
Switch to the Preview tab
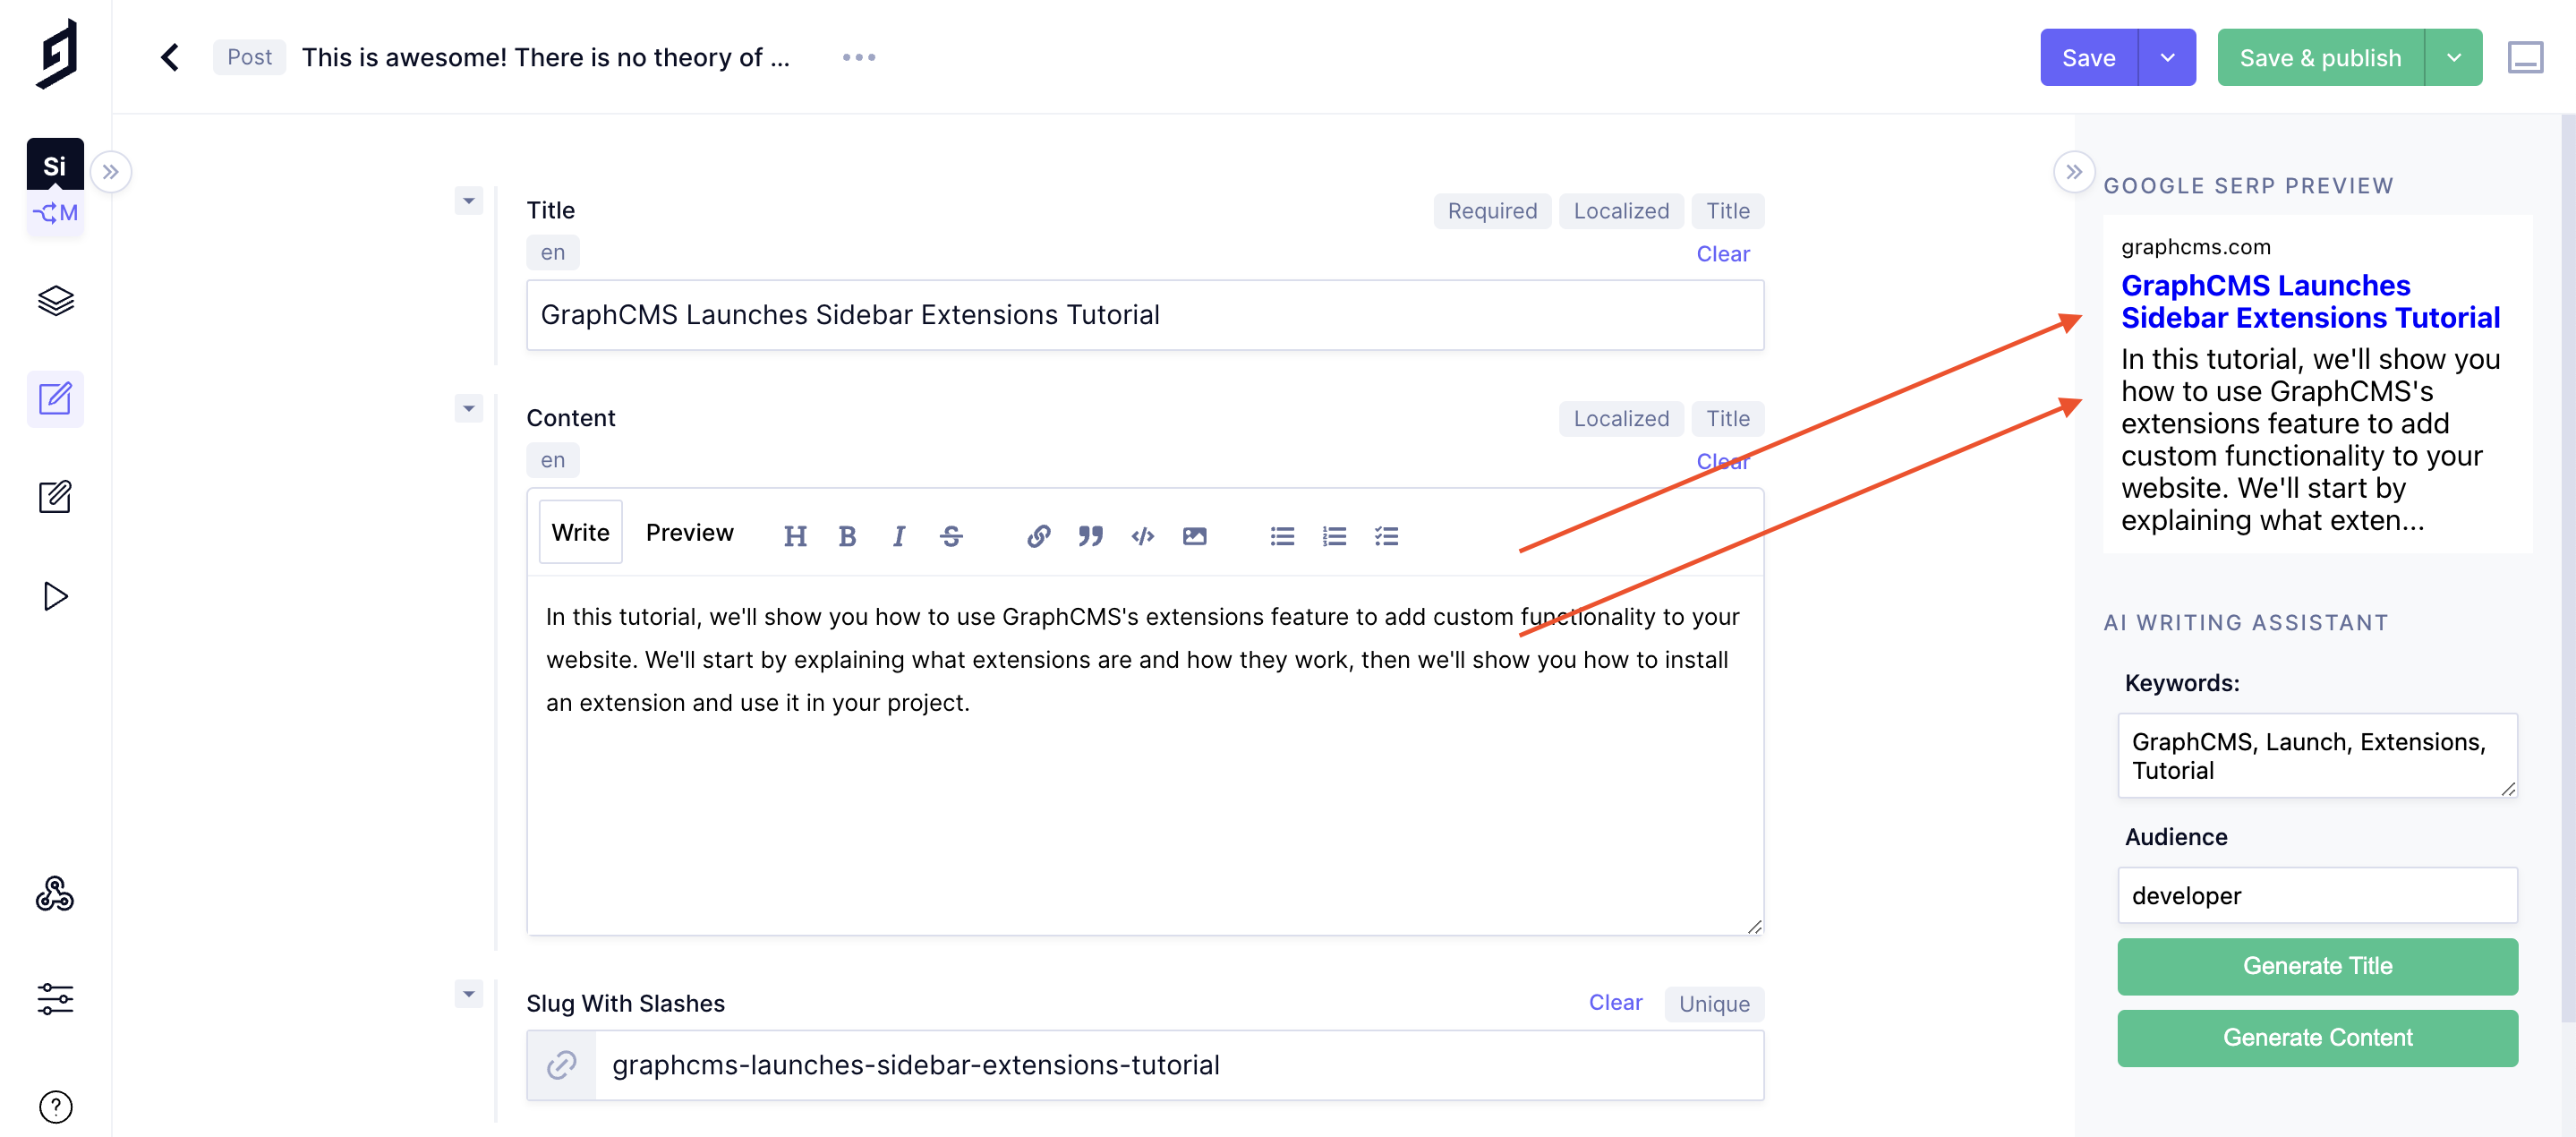click(x=688, y=531)
